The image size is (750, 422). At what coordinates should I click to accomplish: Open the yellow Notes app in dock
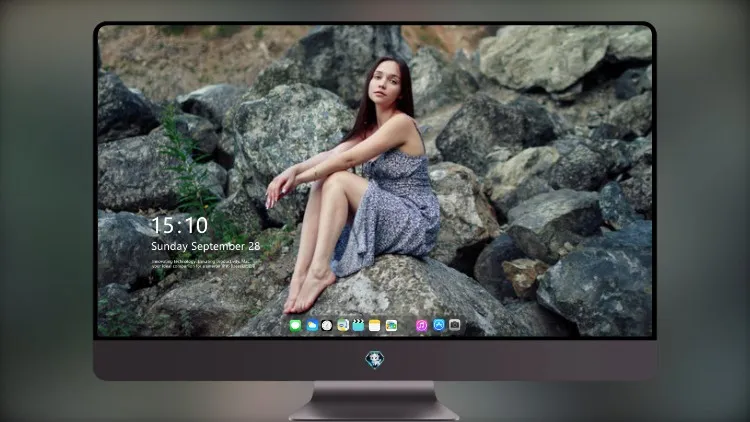coord(375,326)
